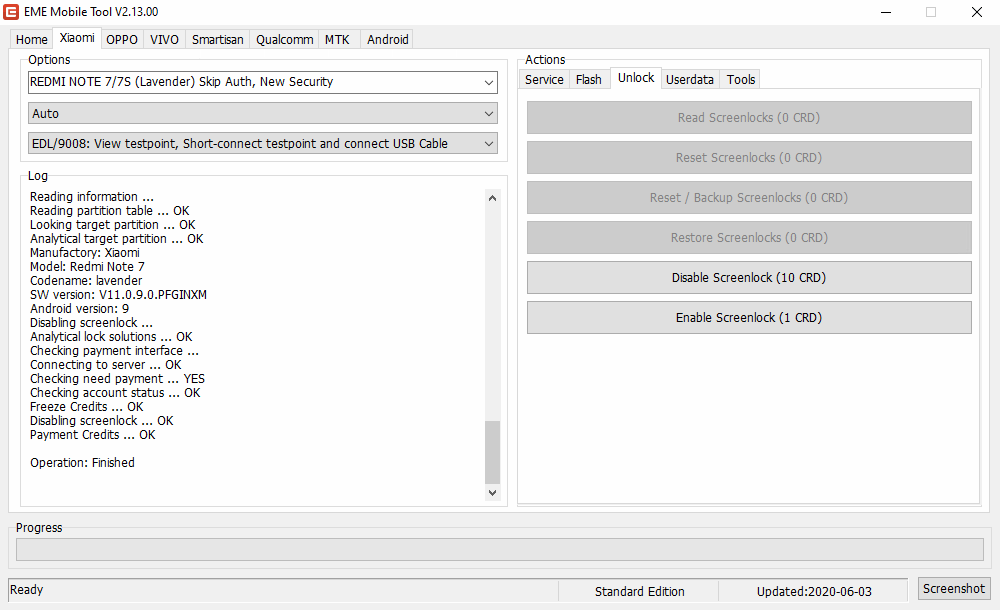Viewport: 1000px width, 610px height.
Task: Click Enable Screenlock (1 CRD) button
Action: coord(749,318)
